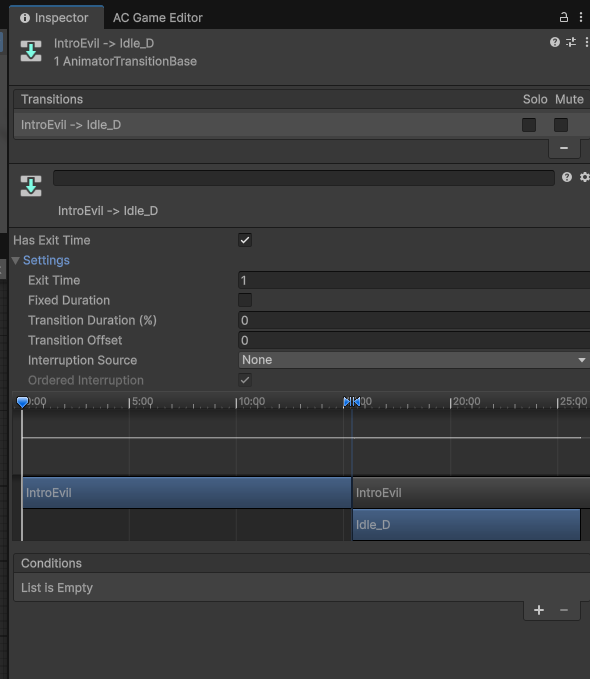The image size is (590, 679).
Task: Enable the Fixed Duration checkbox
Action: click(x=245, y=300)
